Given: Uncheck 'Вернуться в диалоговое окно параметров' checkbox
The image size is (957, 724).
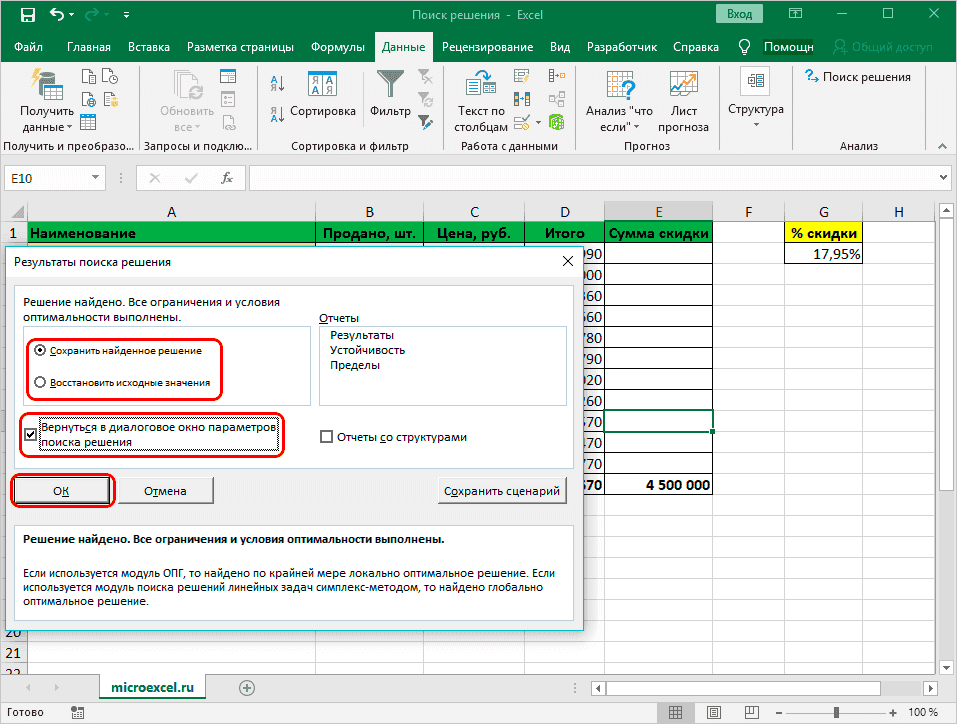Looking at the screenshot, I should click(x=31, y=434).
